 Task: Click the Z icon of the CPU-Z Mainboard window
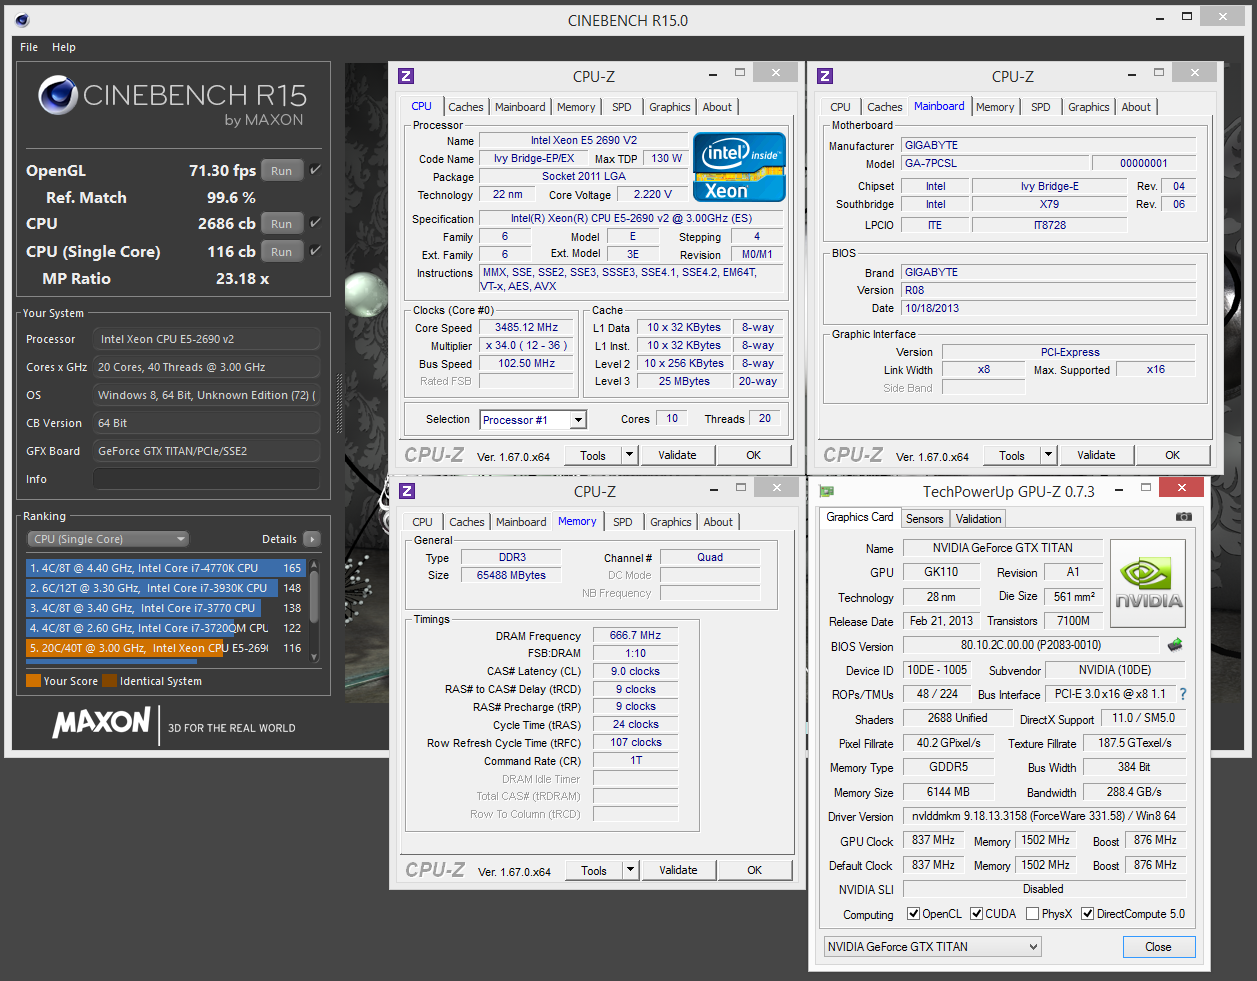tap(825, 76)
